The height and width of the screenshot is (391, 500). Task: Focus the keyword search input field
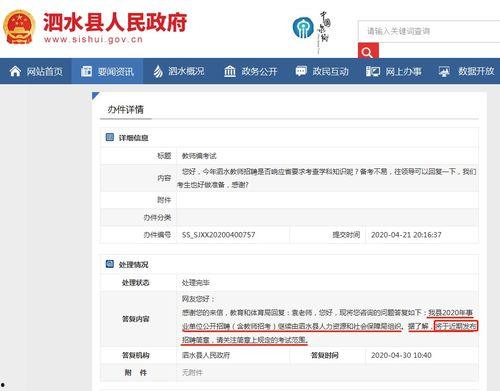(429, 31)
